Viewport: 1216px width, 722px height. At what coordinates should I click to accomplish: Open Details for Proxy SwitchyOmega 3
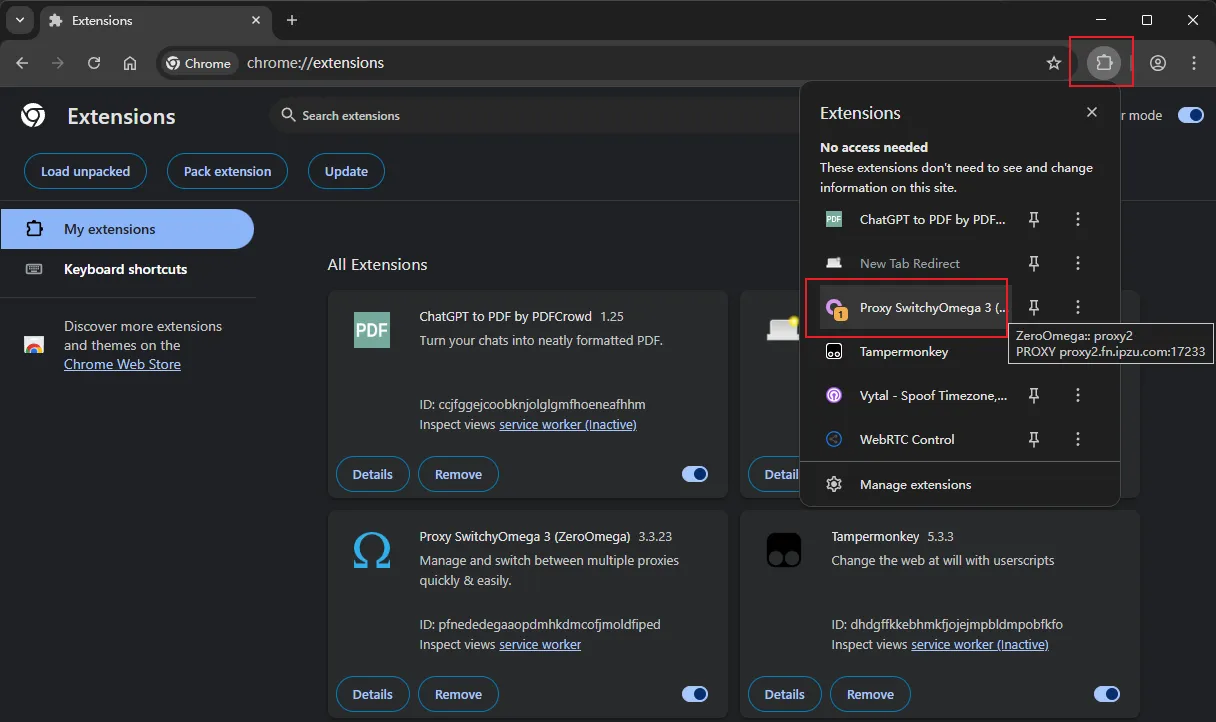point(373,694)
